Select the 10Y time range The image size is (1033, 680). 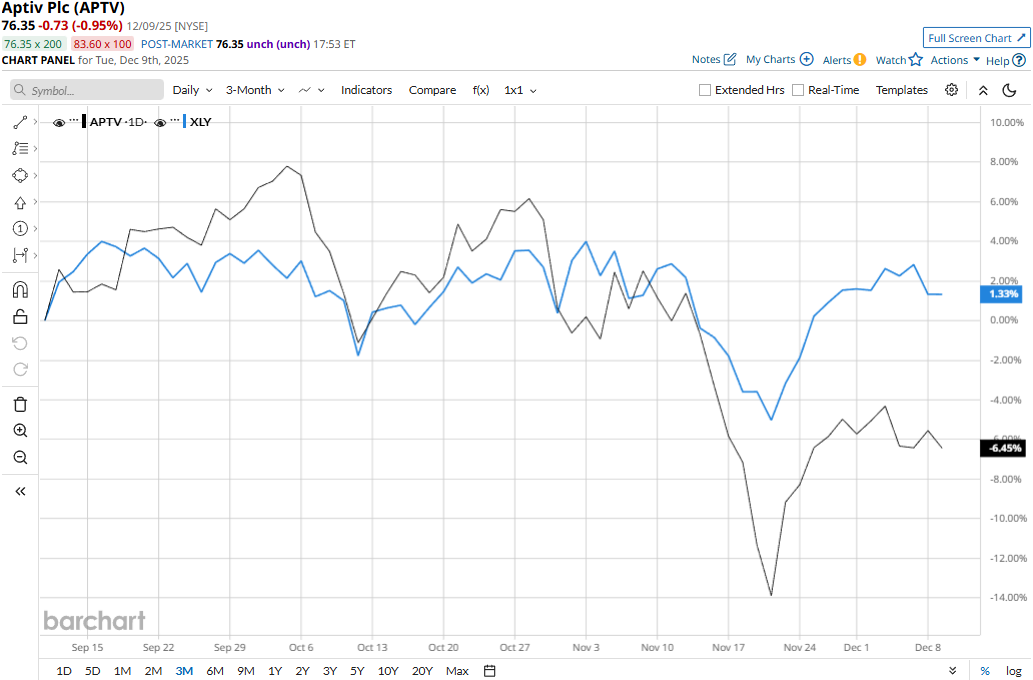coord(388,671)
